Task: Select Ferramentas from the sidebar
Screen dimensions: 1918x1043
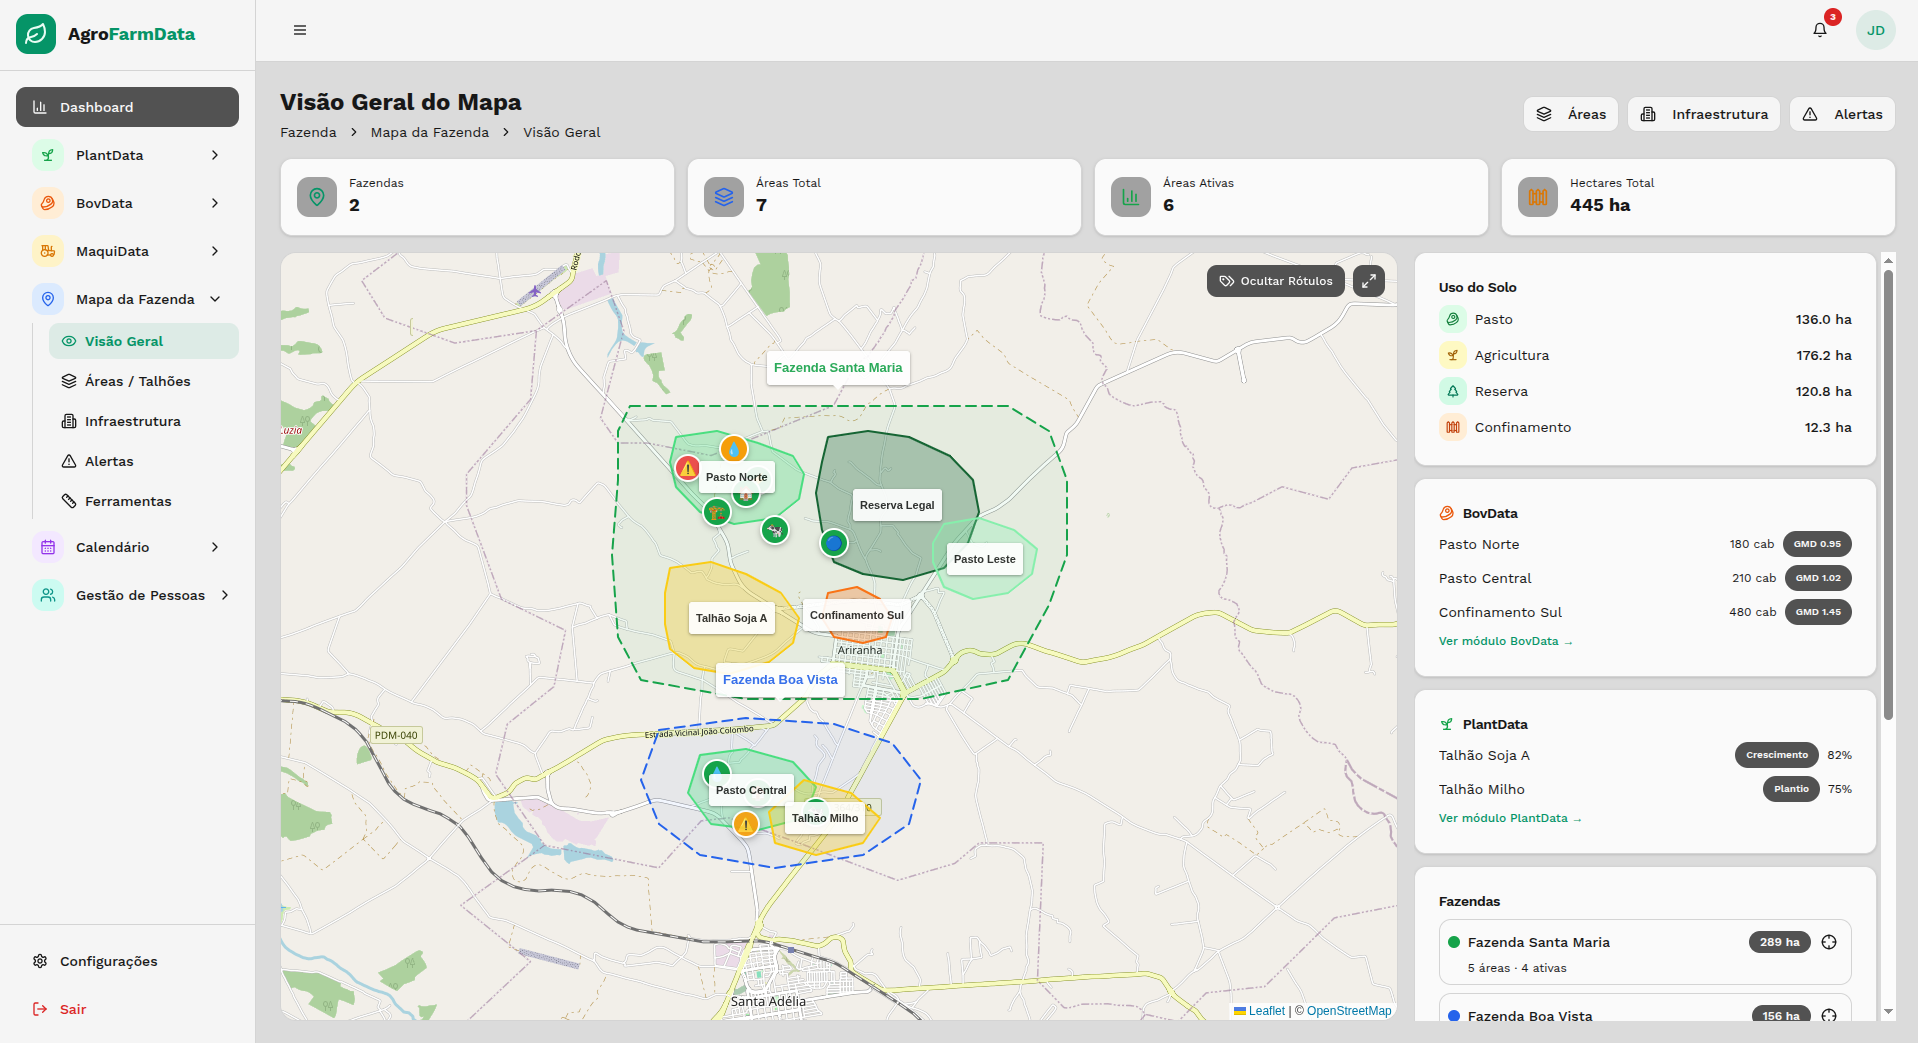Action: pos(128,501)
